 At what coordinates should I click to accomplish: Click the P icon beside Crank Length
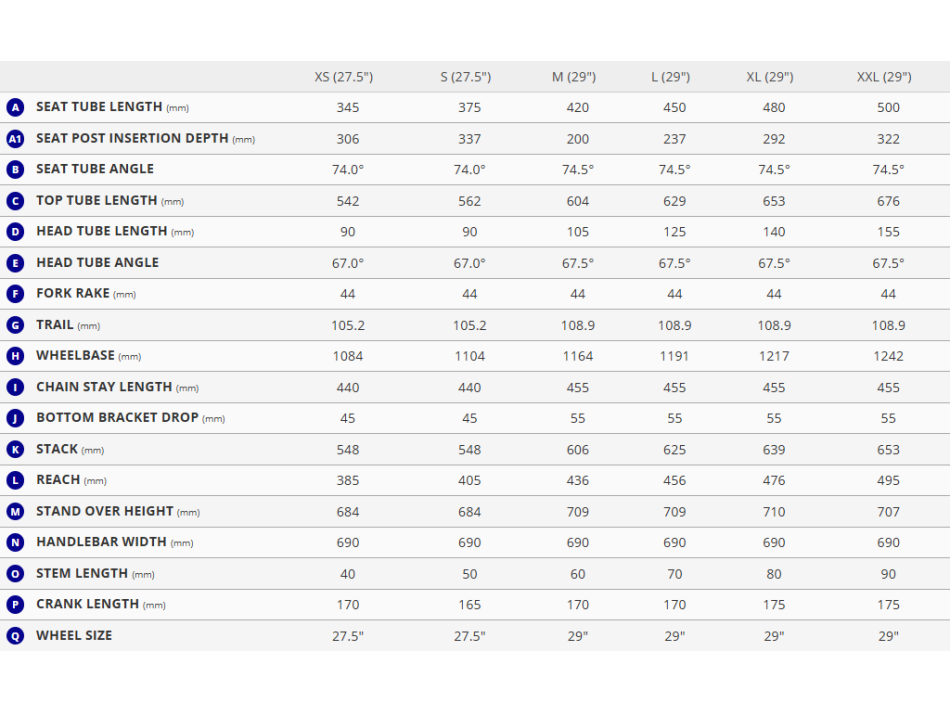[x=15, y=605]
